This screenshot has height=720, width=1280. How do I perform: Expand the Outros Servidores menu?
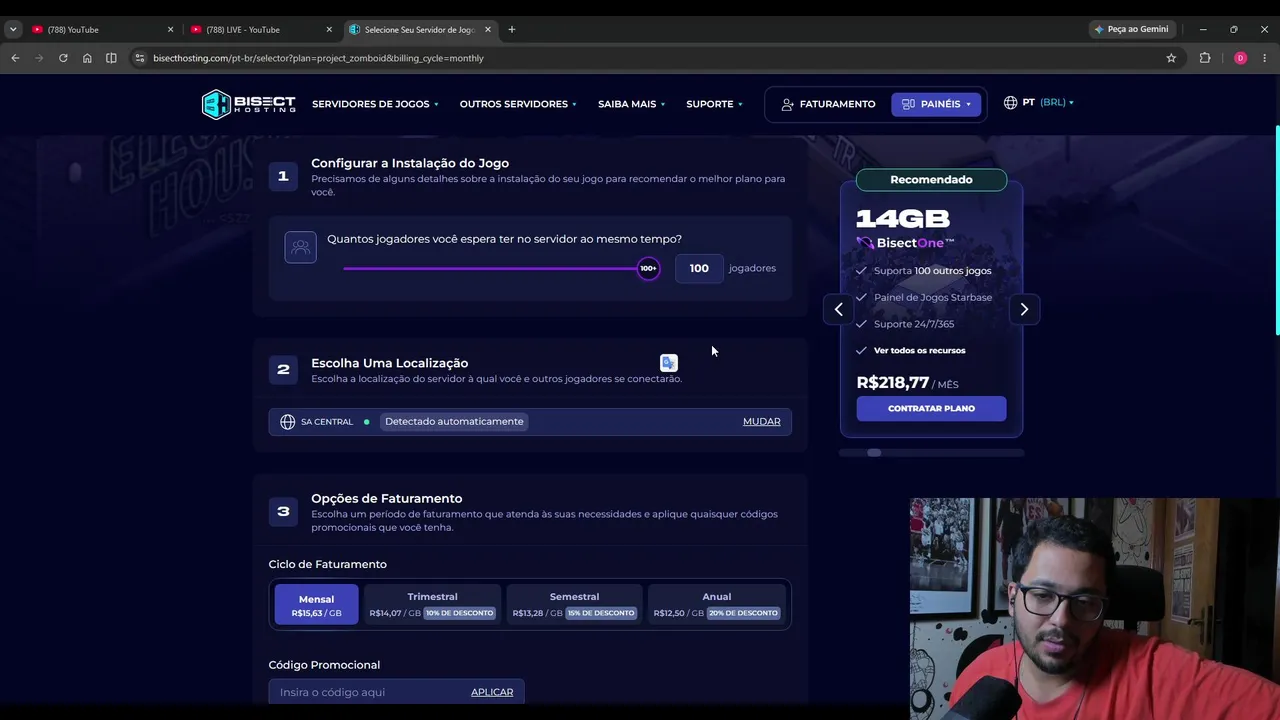(518, 104)
